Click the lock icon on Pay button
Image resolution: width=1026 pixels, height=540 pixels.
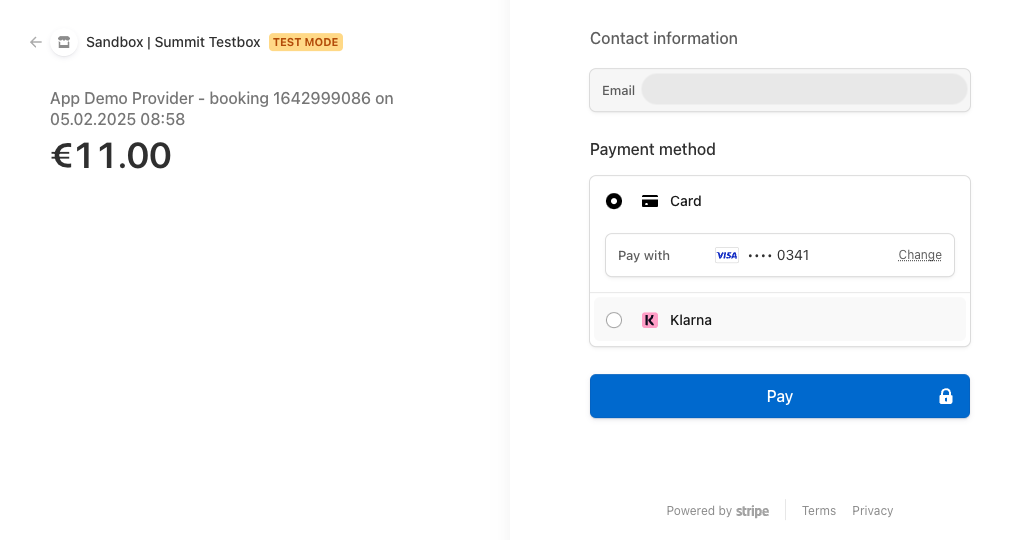[945, 397]
